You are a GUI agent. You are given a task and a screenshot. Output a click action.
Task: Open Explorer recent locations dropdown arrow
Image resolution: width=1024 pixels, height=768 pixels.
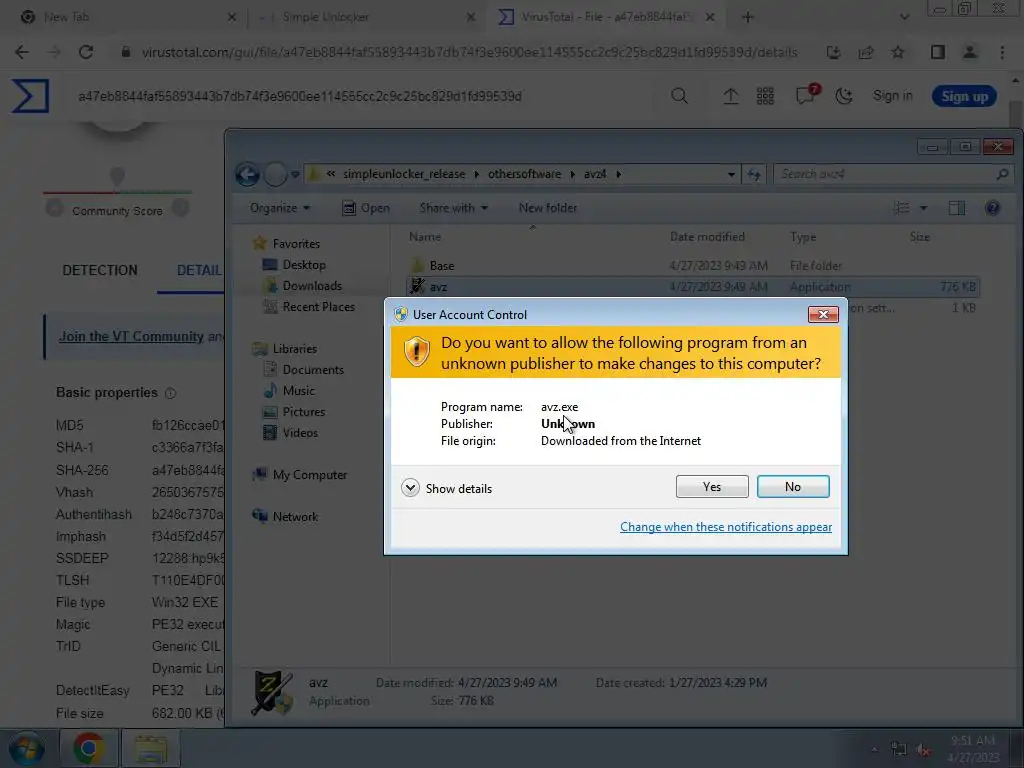point(295,174)
